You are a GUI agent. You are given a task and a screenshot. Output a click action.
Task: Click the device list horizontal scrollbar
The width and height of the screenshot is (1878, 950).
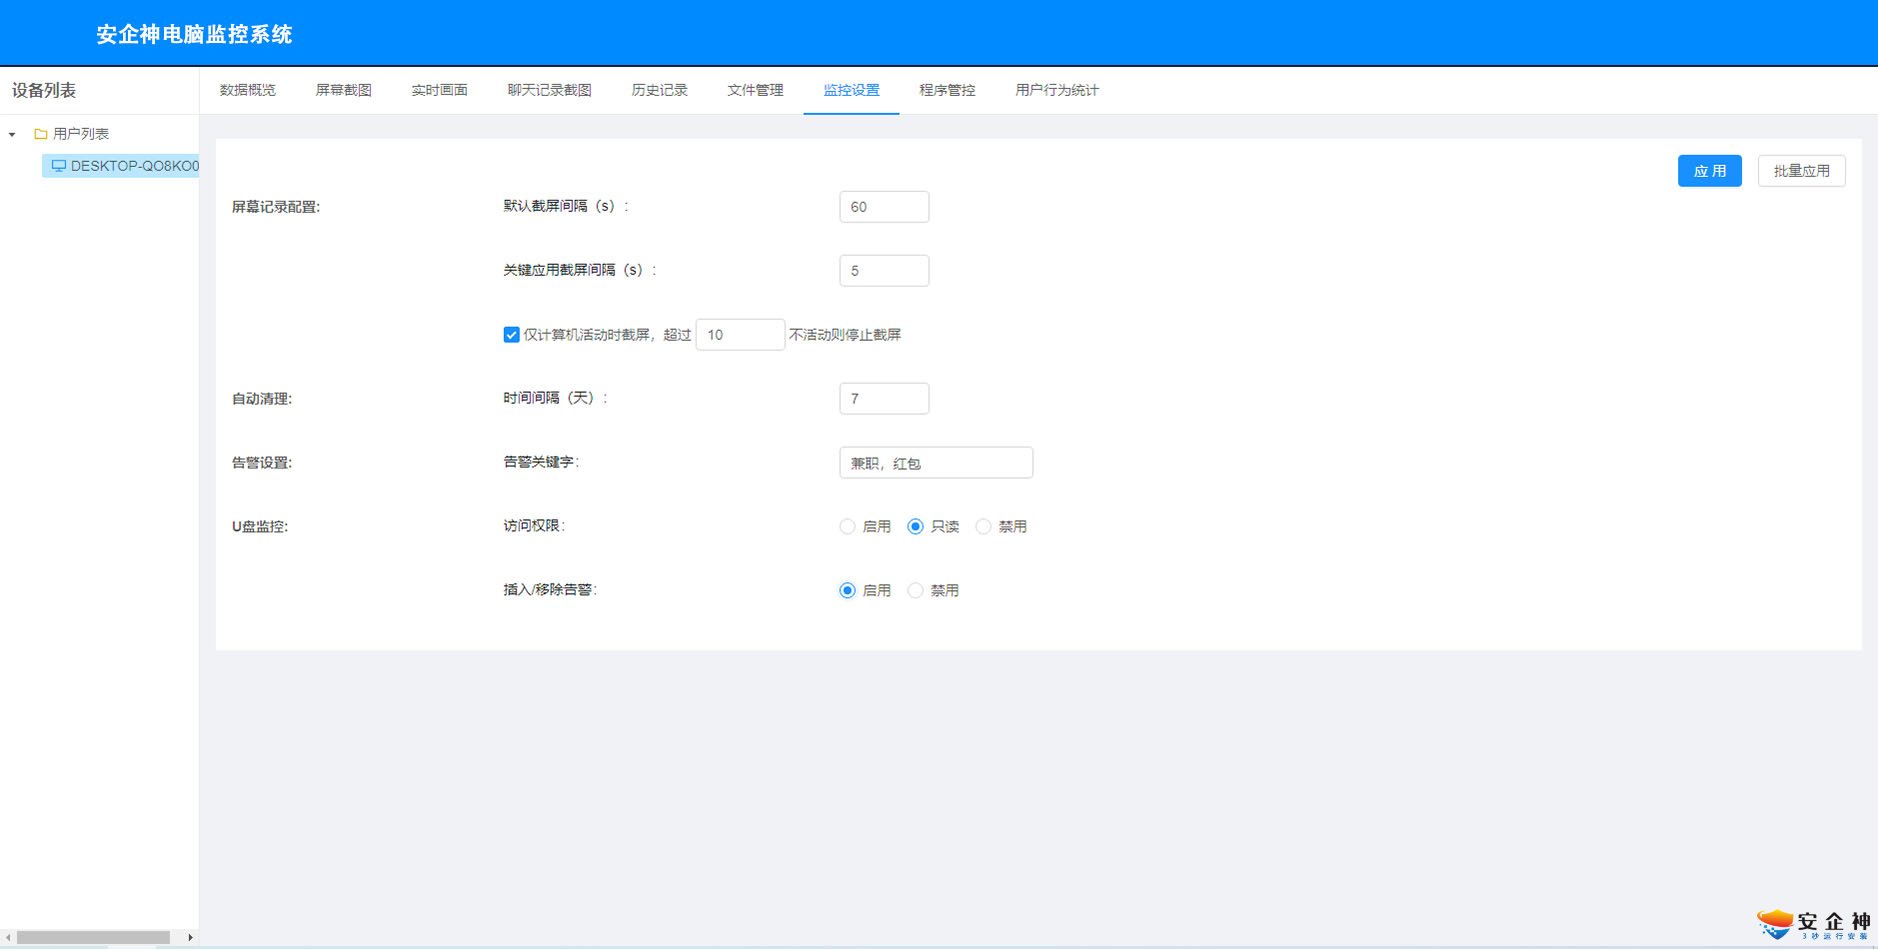coord(94,938)
